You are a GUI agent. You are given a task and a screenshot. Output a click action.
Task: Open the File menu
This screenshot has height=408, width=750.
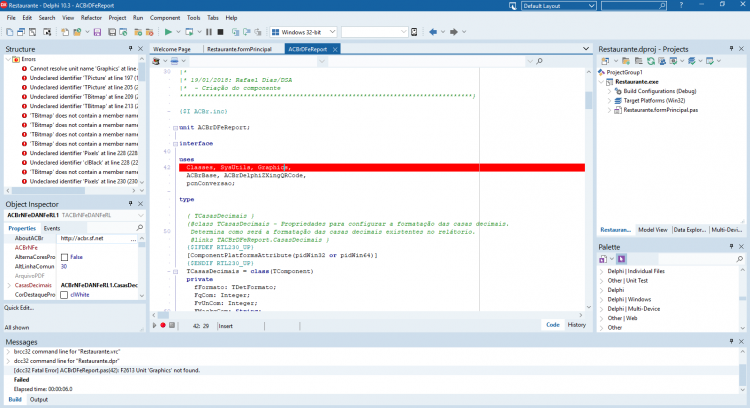coord(11,18)
